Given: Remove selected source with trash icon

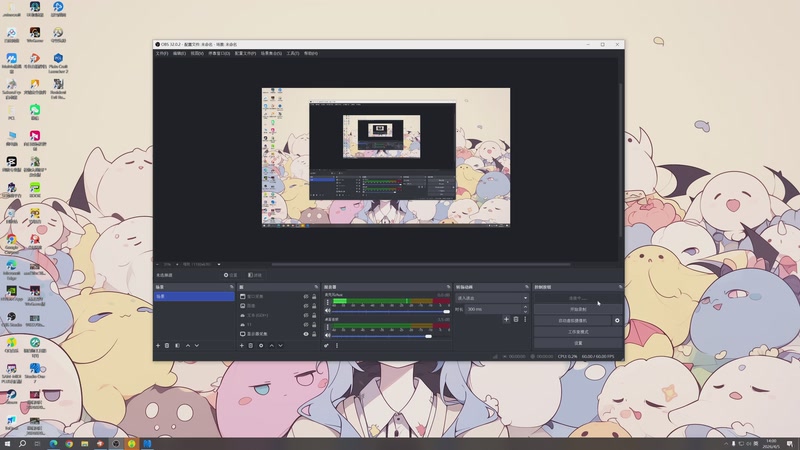Looking at the screenshot, I should (251, 345).
